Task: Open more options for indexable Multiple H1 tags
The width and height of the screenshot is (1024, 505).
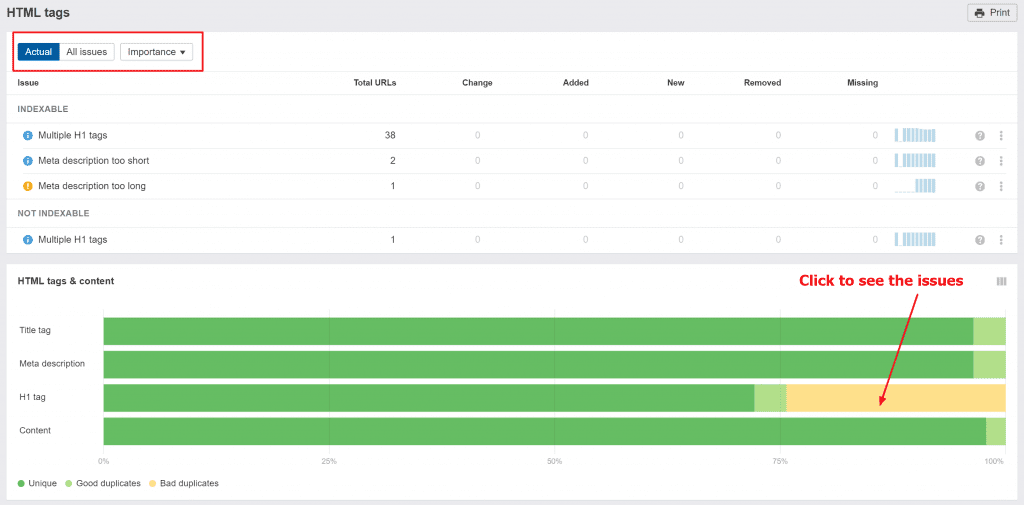Action: pos(1000,135)
